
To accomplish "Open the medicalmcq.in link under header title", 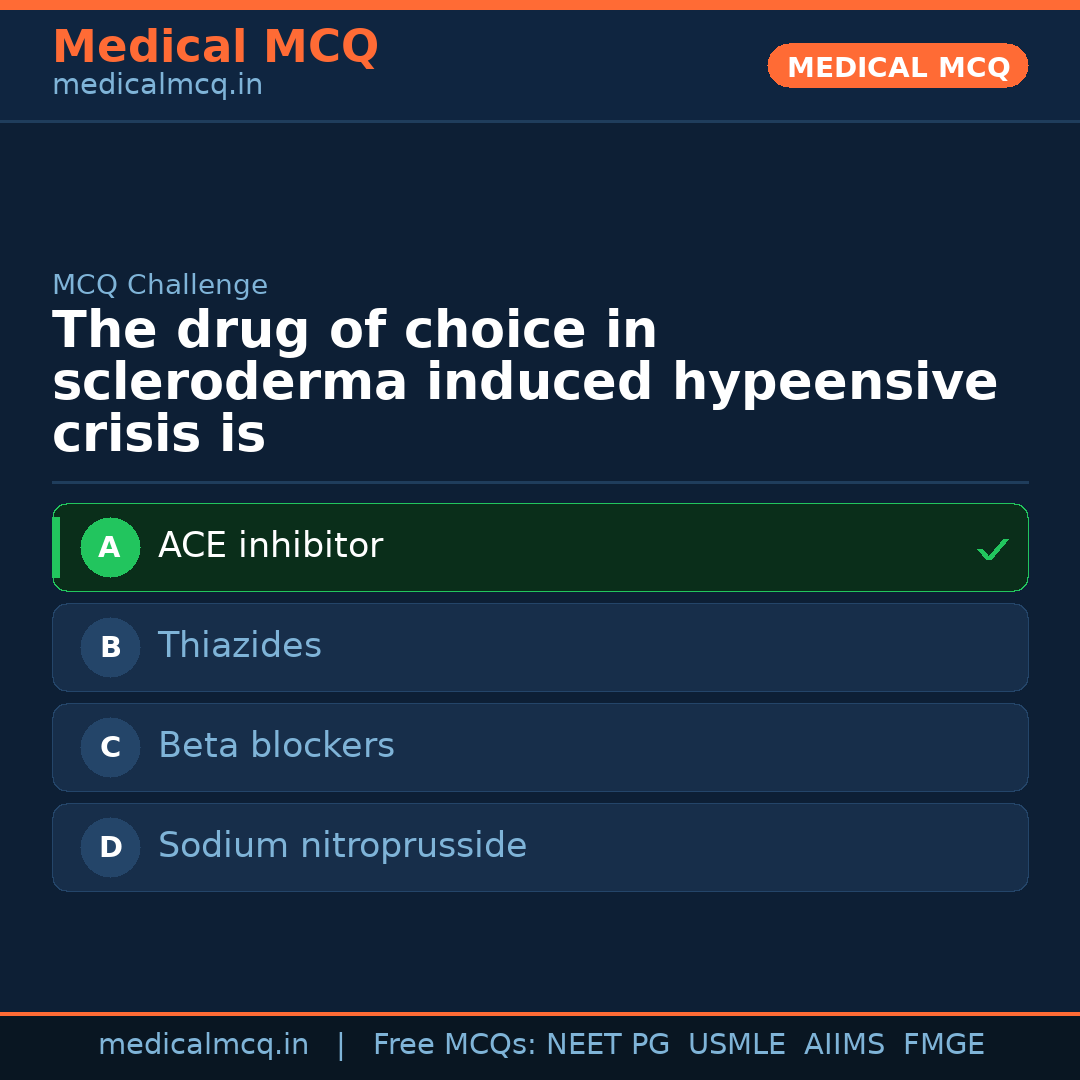I will click(157, 85).
